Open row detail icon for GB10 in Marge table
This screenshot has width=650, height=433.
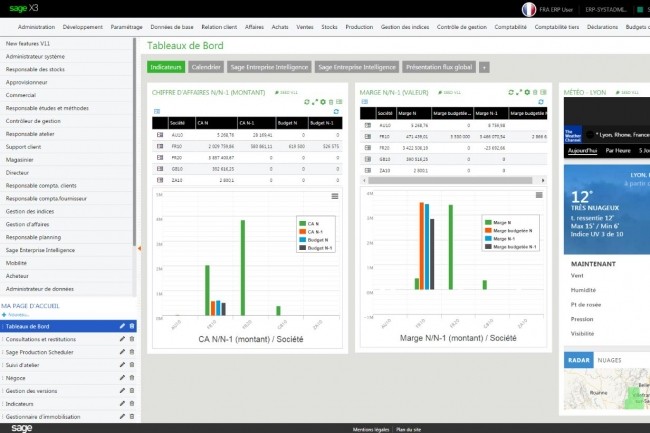pyautogui.click(x=368, y=159)
